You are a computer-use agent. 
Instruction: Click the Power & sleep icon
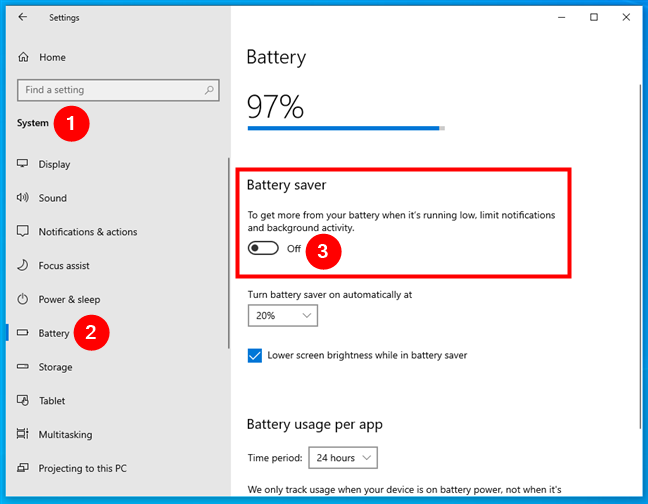point(22,299)
